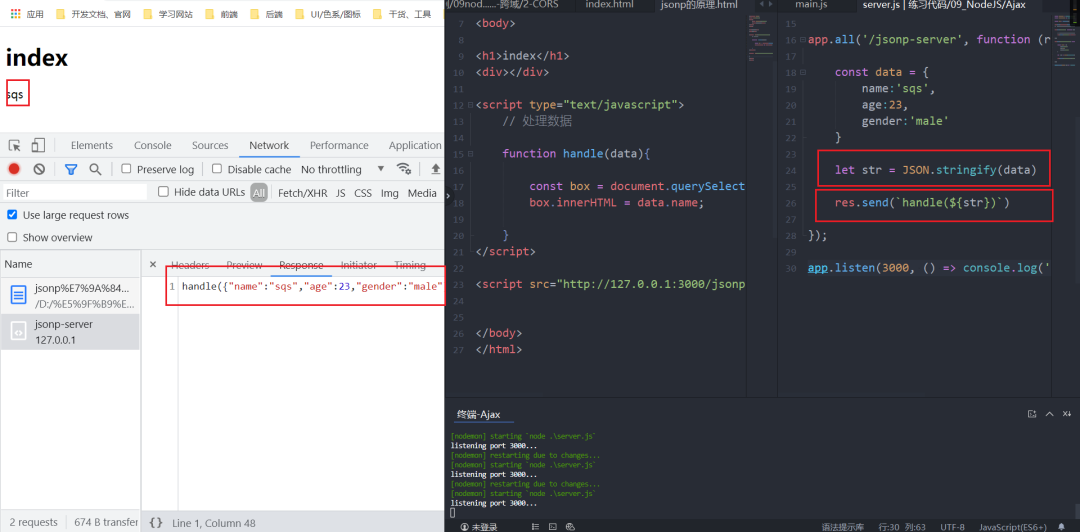Filter requests by CSS type
This screenshot has height=532, width=1080.
363,193
